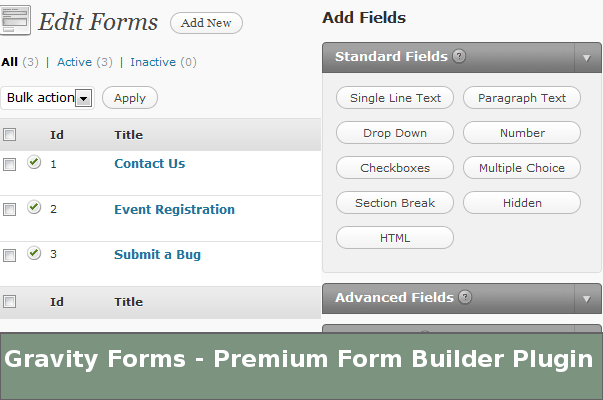
Task: Click the Standard Fields help icon
Action: pyautogui.click(x=459, y=56)
